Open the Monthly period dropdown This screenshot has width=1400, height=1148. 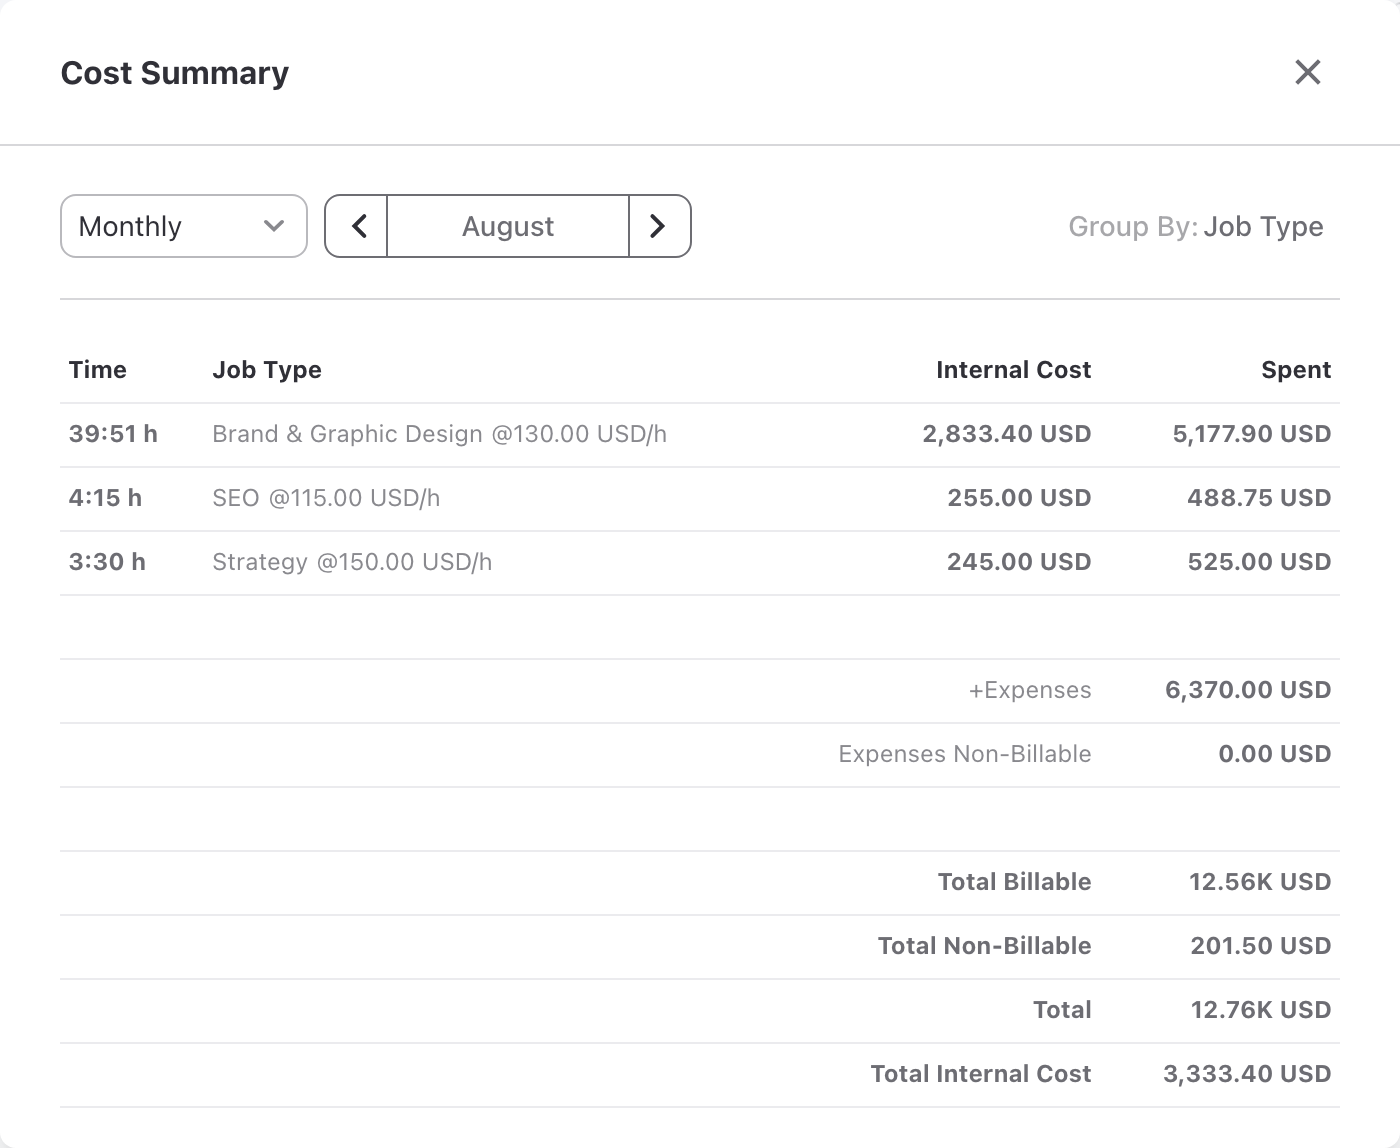[x=184, y=226]
